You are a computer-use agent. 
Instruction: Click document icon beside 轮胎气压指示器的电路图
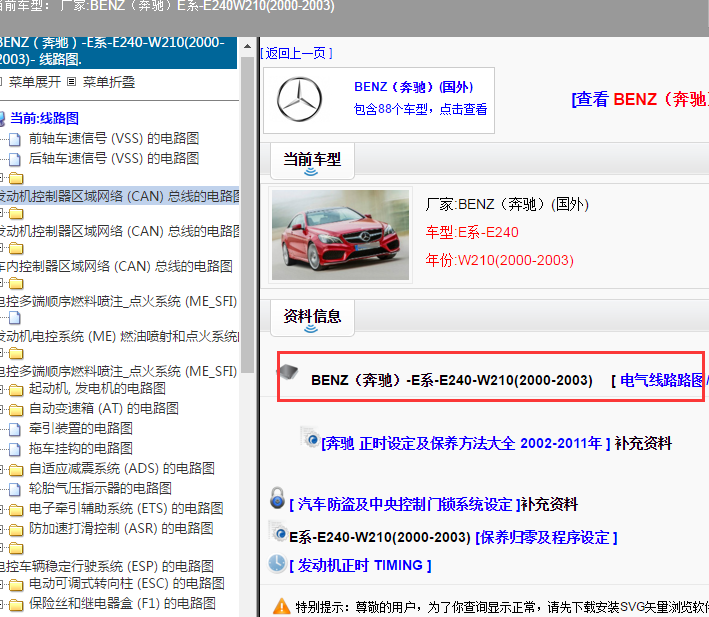(15, 489)
